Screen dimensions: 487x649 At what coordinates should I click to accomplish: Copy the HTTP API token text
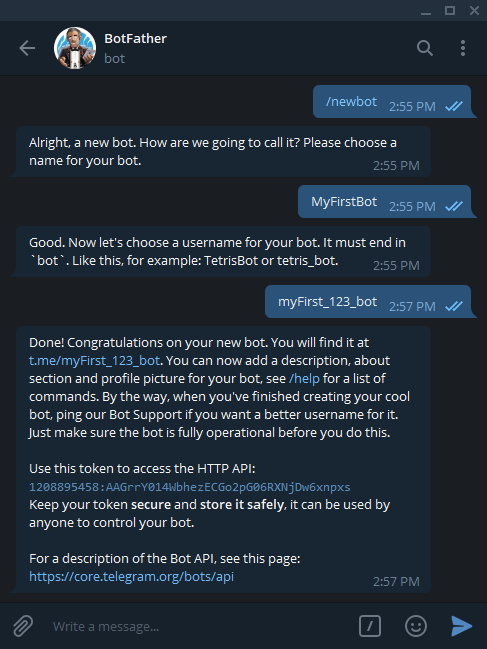190,487
